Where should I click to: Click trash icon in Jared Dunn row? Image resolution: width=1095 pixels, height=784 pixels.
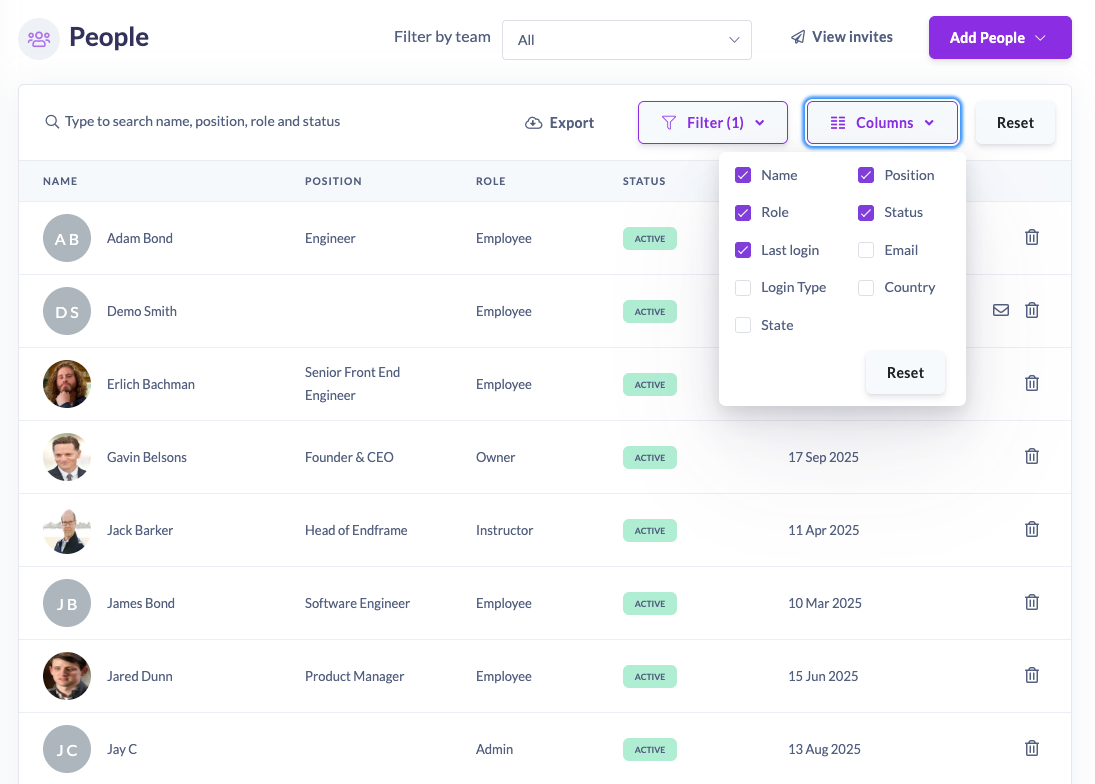[x=1032, y=676]
